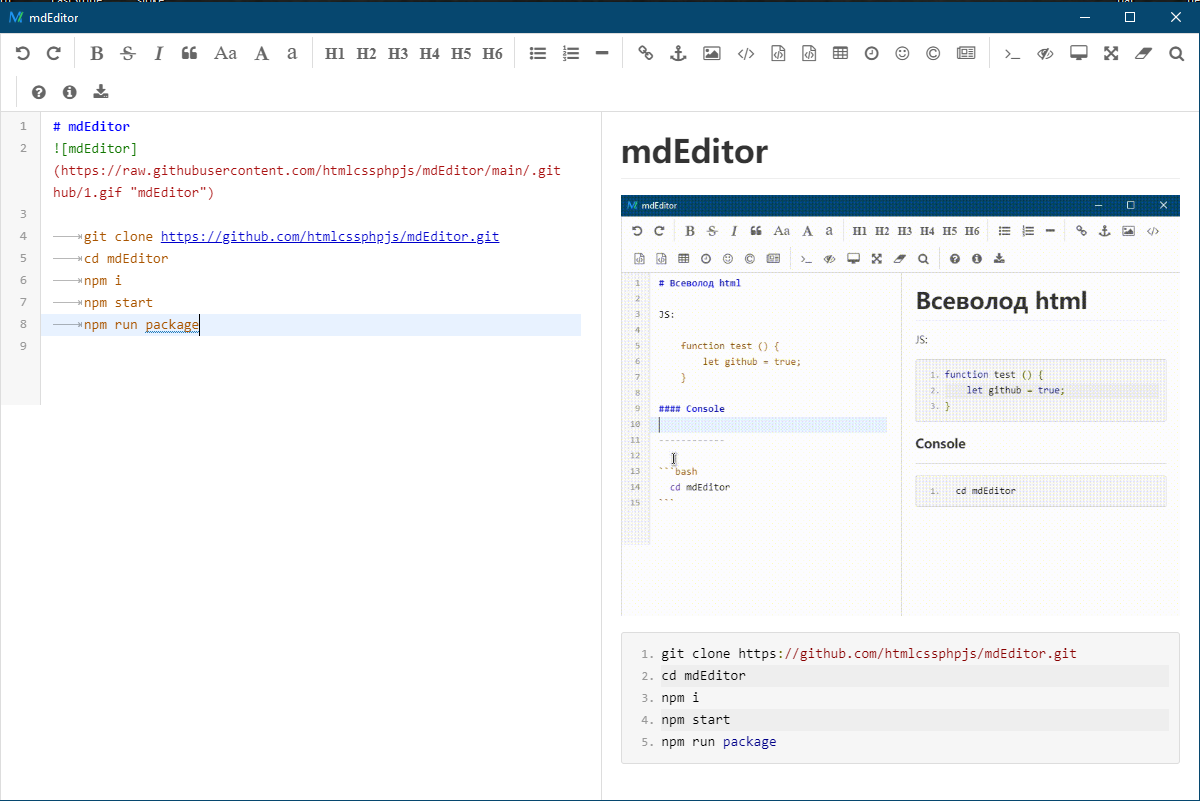Minimize the mdEditor window
Image resolution: width=1200 pixels, height=801 pixels.
pyautogui.click(x=1084, y=17)
